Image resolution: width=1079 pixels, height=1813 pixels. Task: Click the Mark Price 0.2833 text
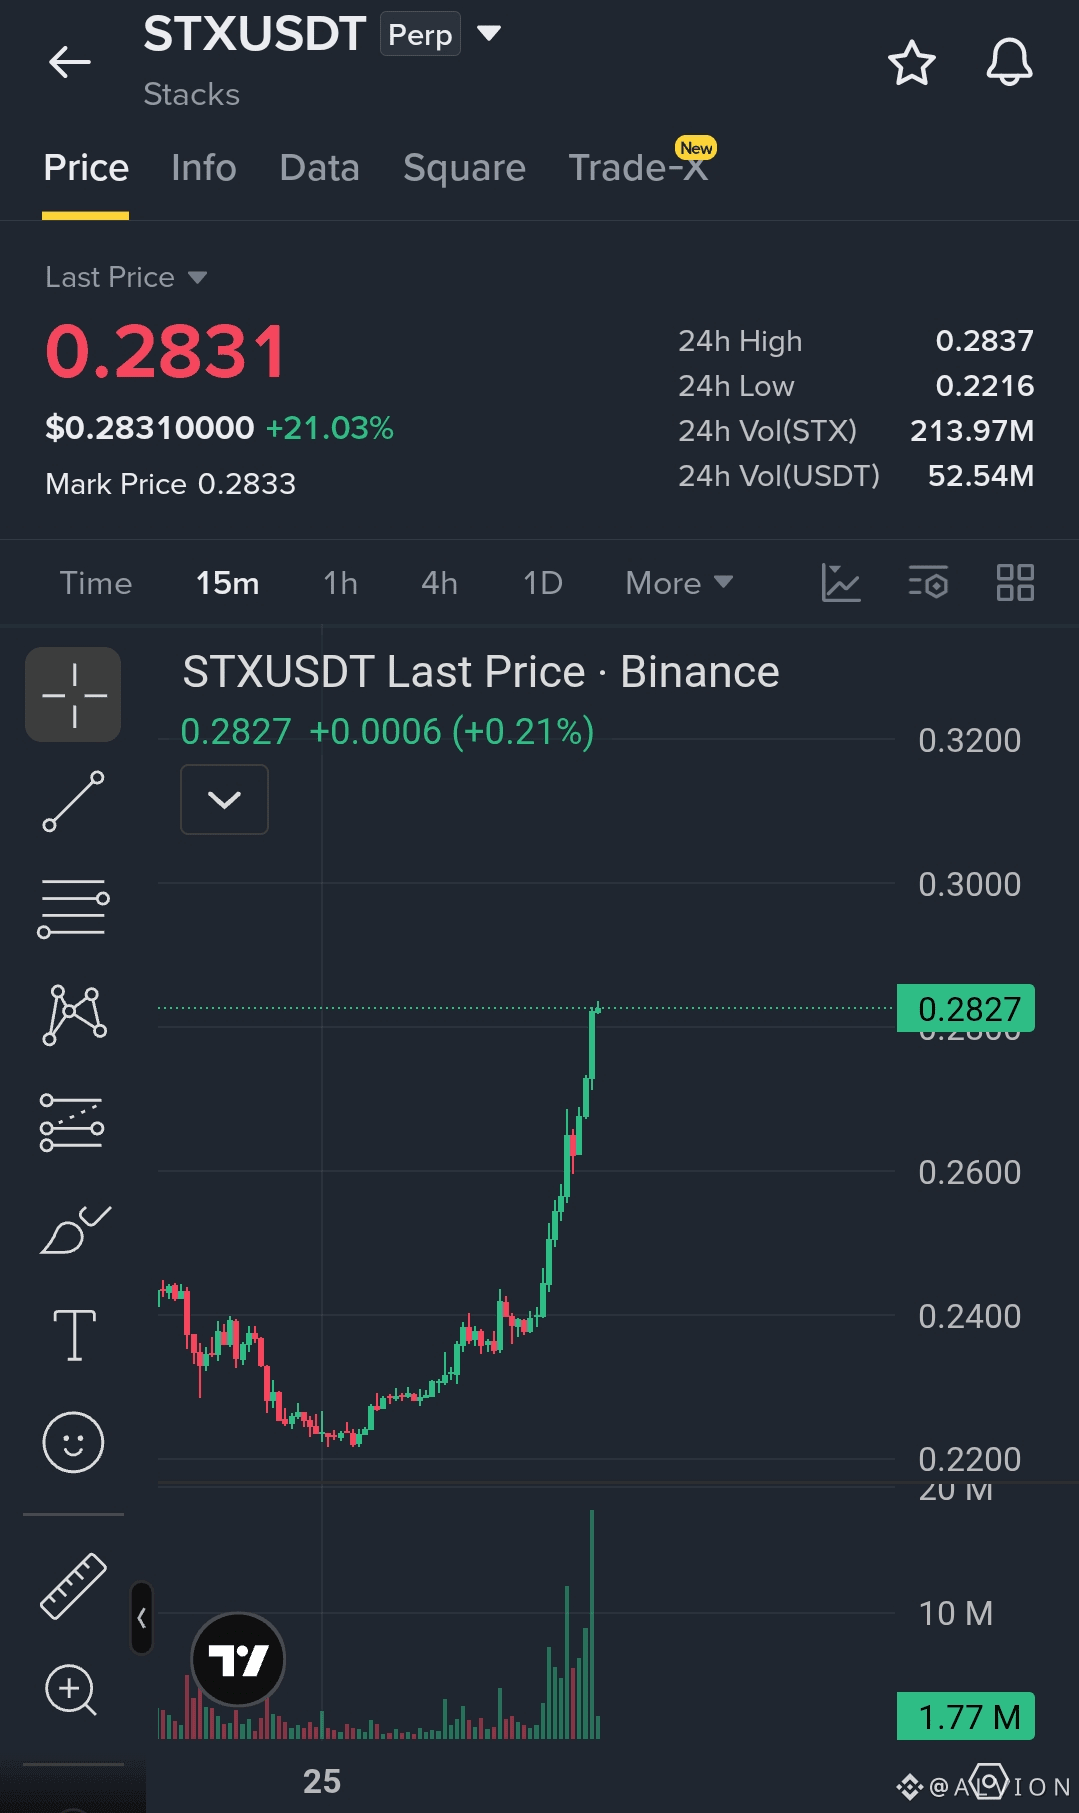click(x=171, y=484)
